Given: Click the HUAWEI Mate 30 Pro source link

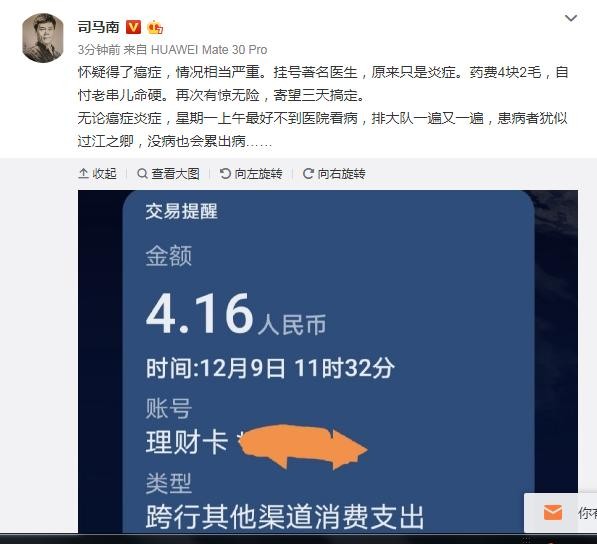Looking at the screenshot, I should point(209,49).
